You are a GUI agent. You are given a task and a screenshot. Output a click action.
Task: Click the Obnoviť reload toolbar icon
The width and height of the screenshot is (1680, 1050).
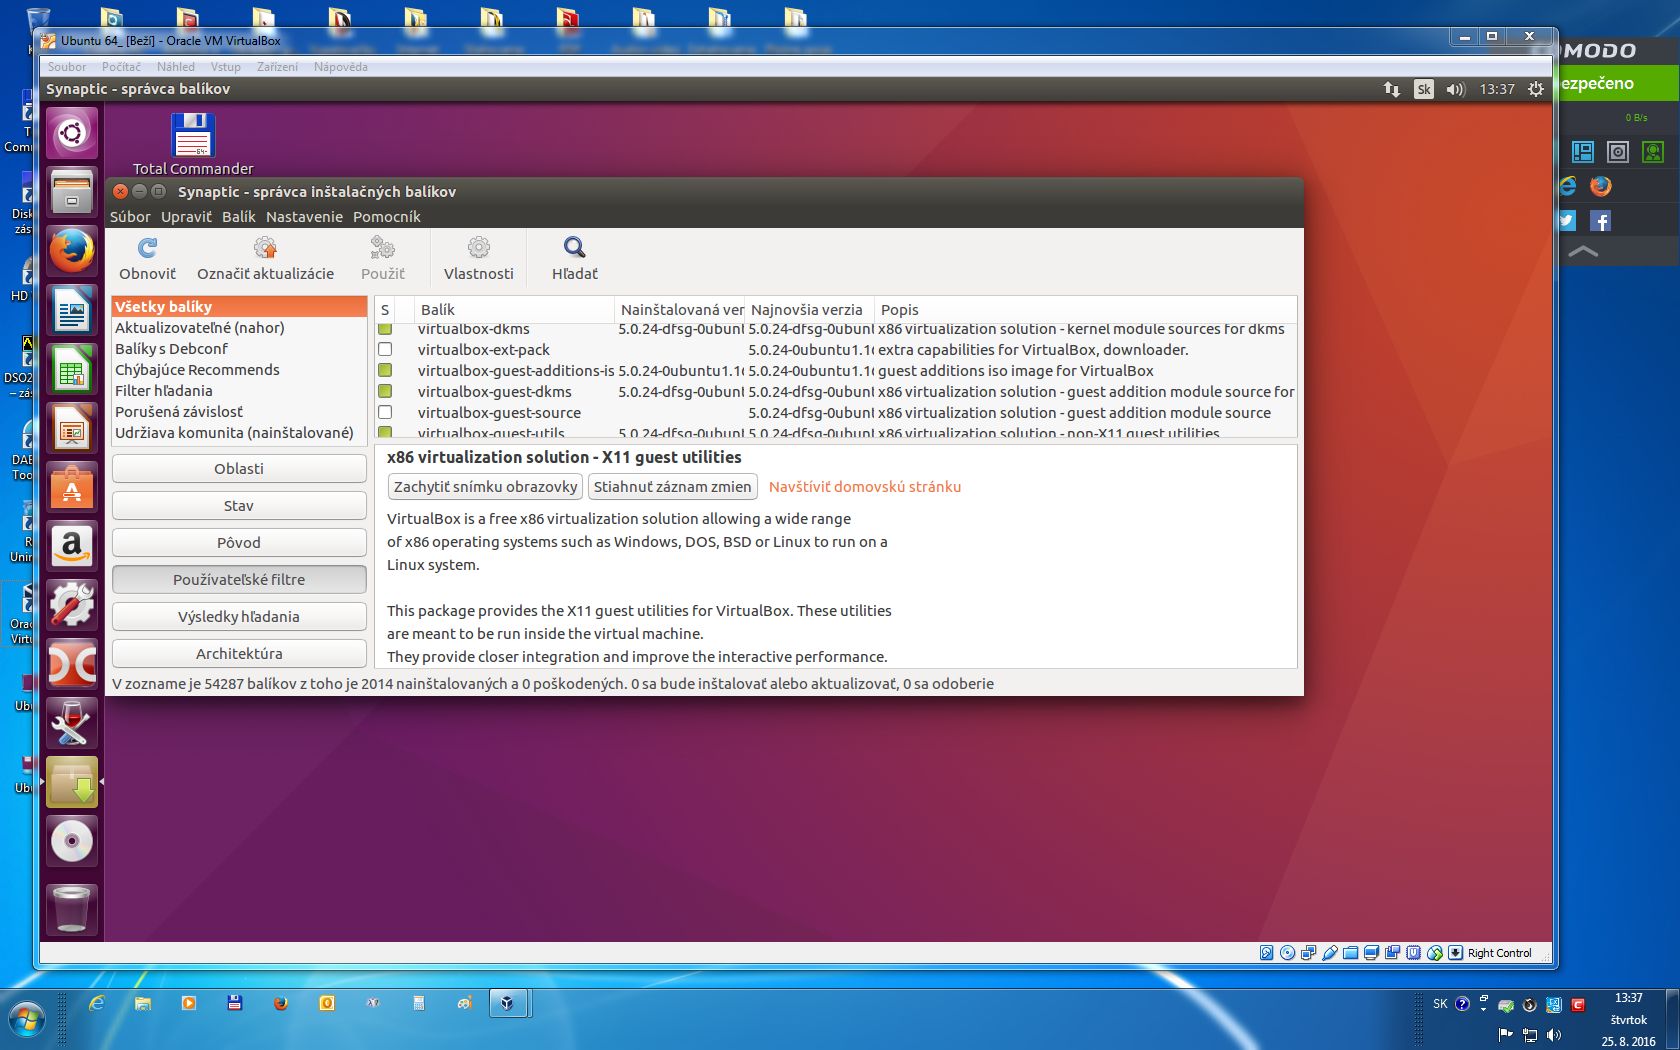(147, 248)
